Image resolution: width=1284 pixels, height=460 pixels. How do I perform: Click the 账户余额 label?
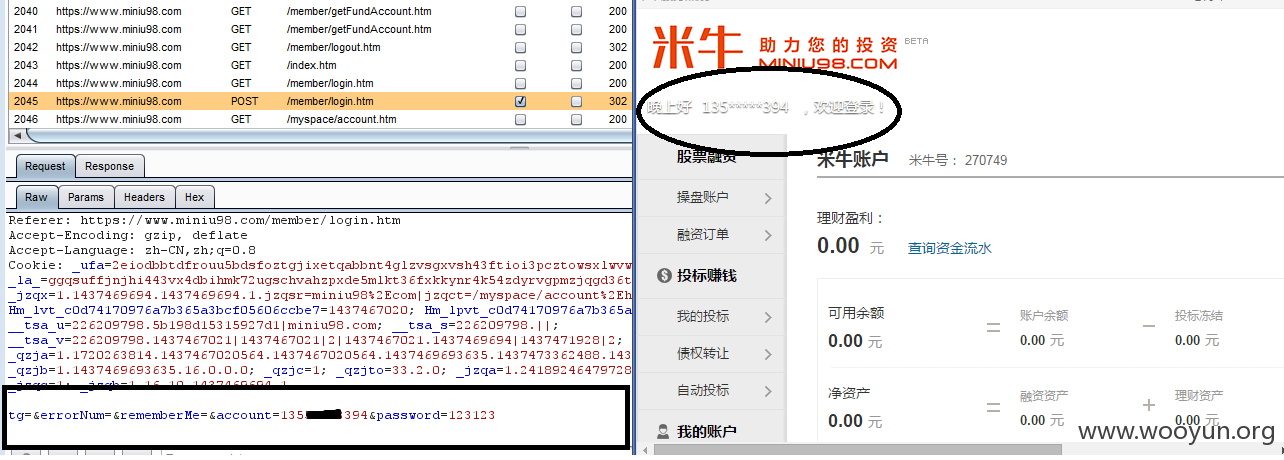pyautogui.click(x=1044, y=315)
